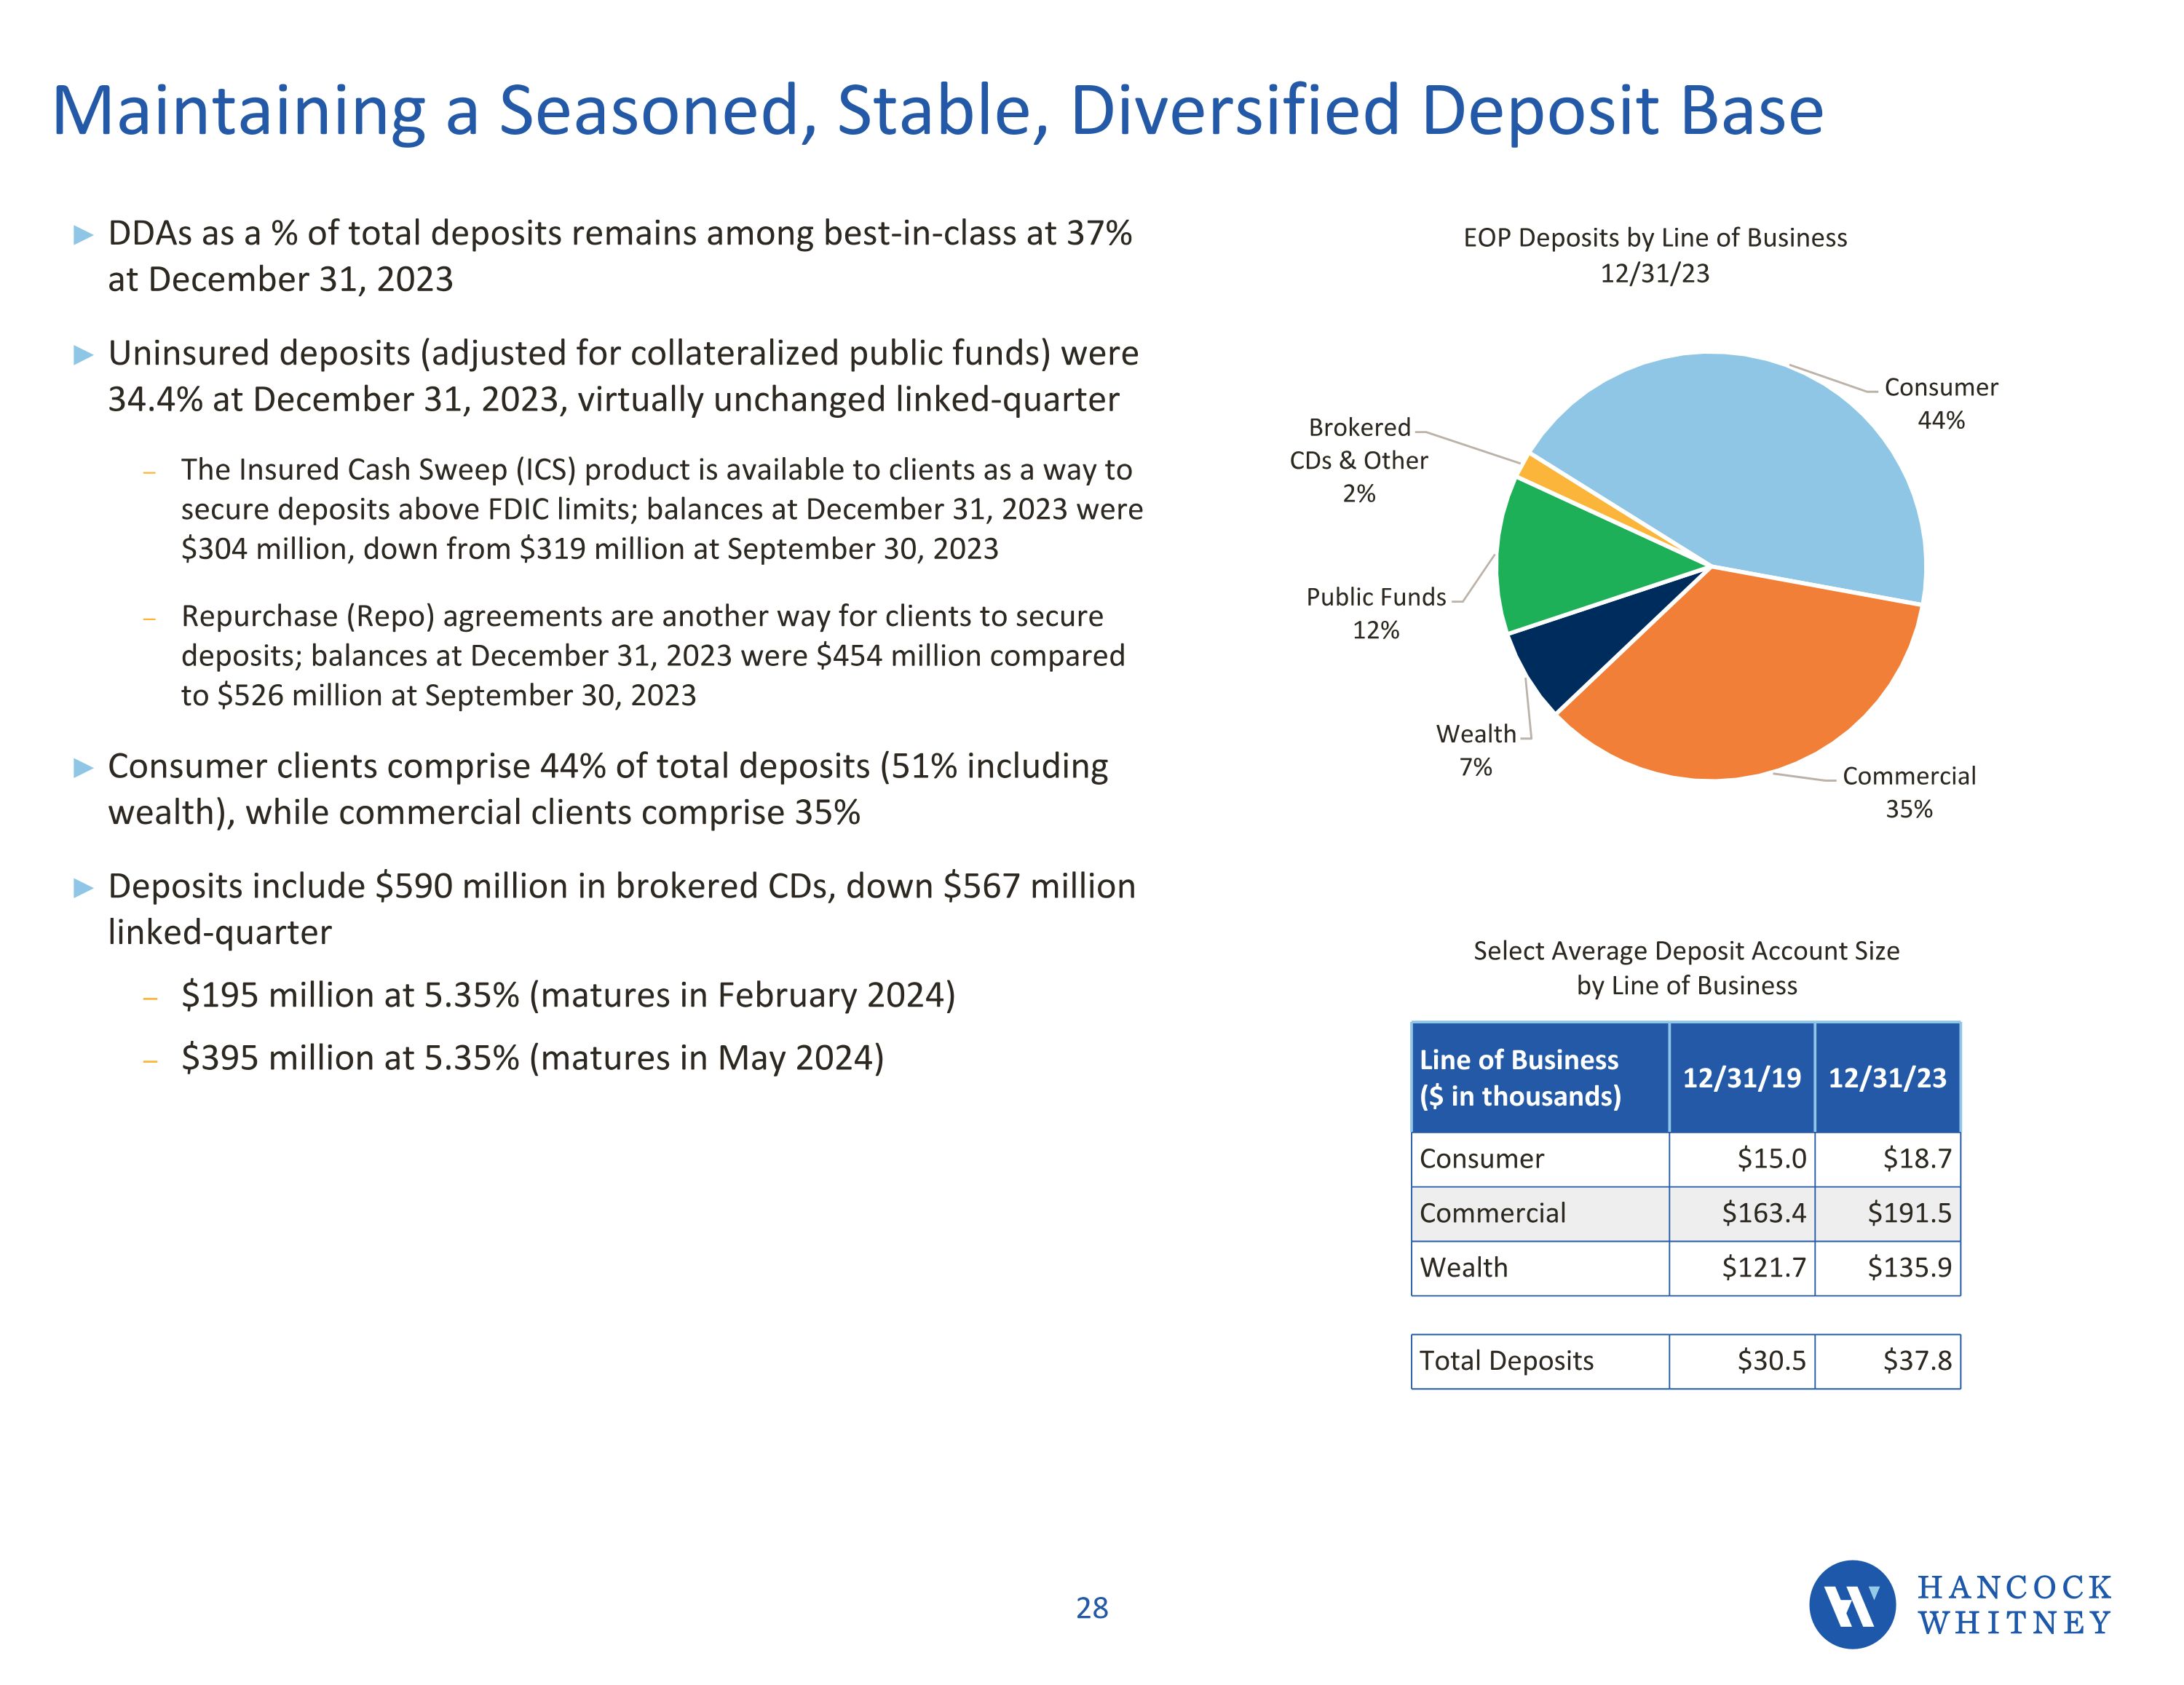
Task: Click the slide title heading
Action: click(x=937, y=110)
